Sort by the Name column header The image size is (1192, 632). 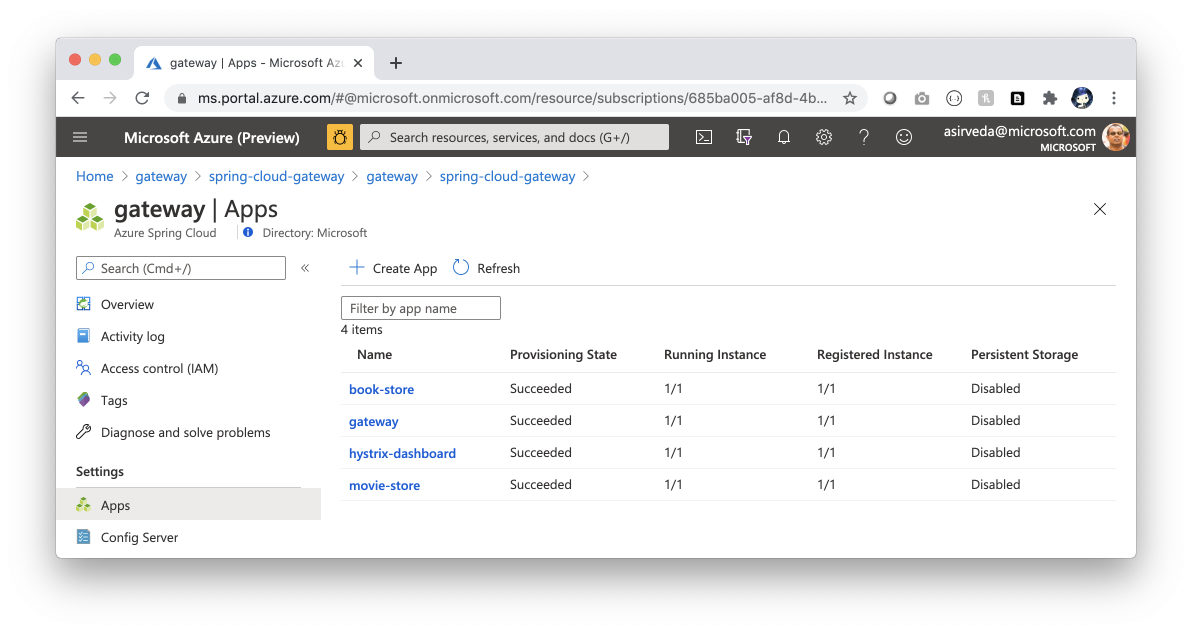(375, 354)
